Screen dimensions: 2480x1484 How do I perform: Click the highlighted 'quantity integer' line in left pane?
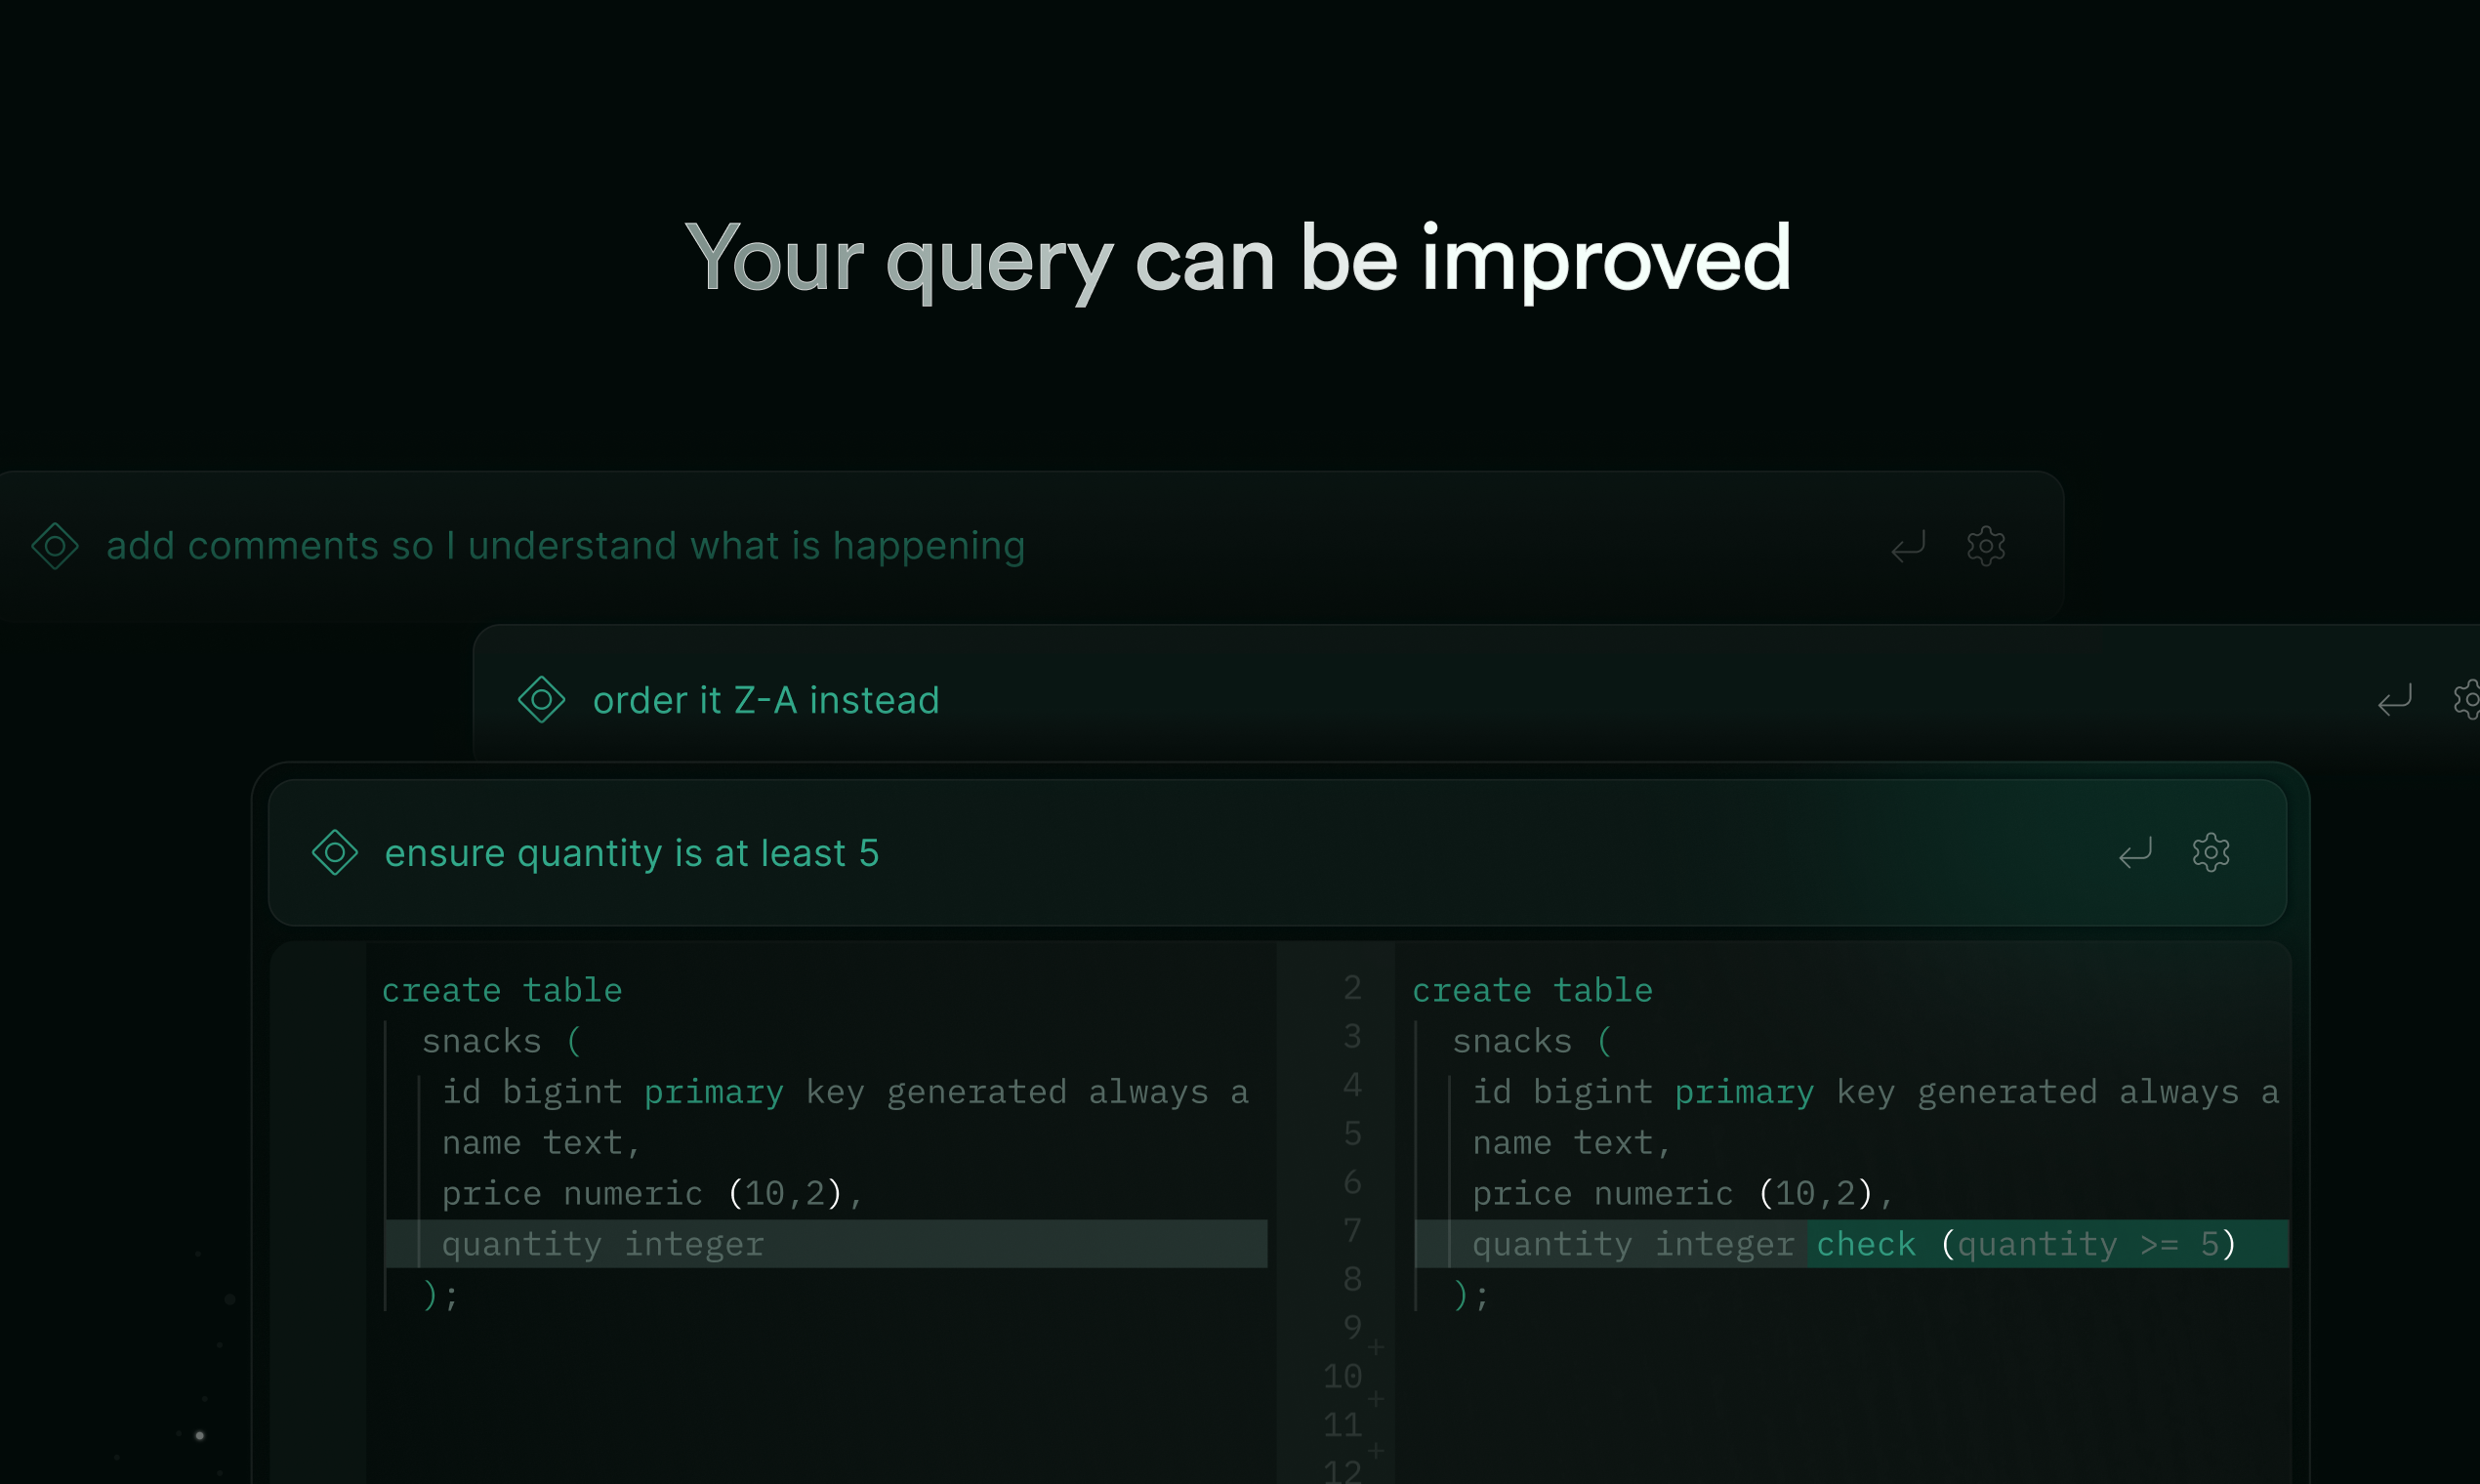coord(603,1244)
